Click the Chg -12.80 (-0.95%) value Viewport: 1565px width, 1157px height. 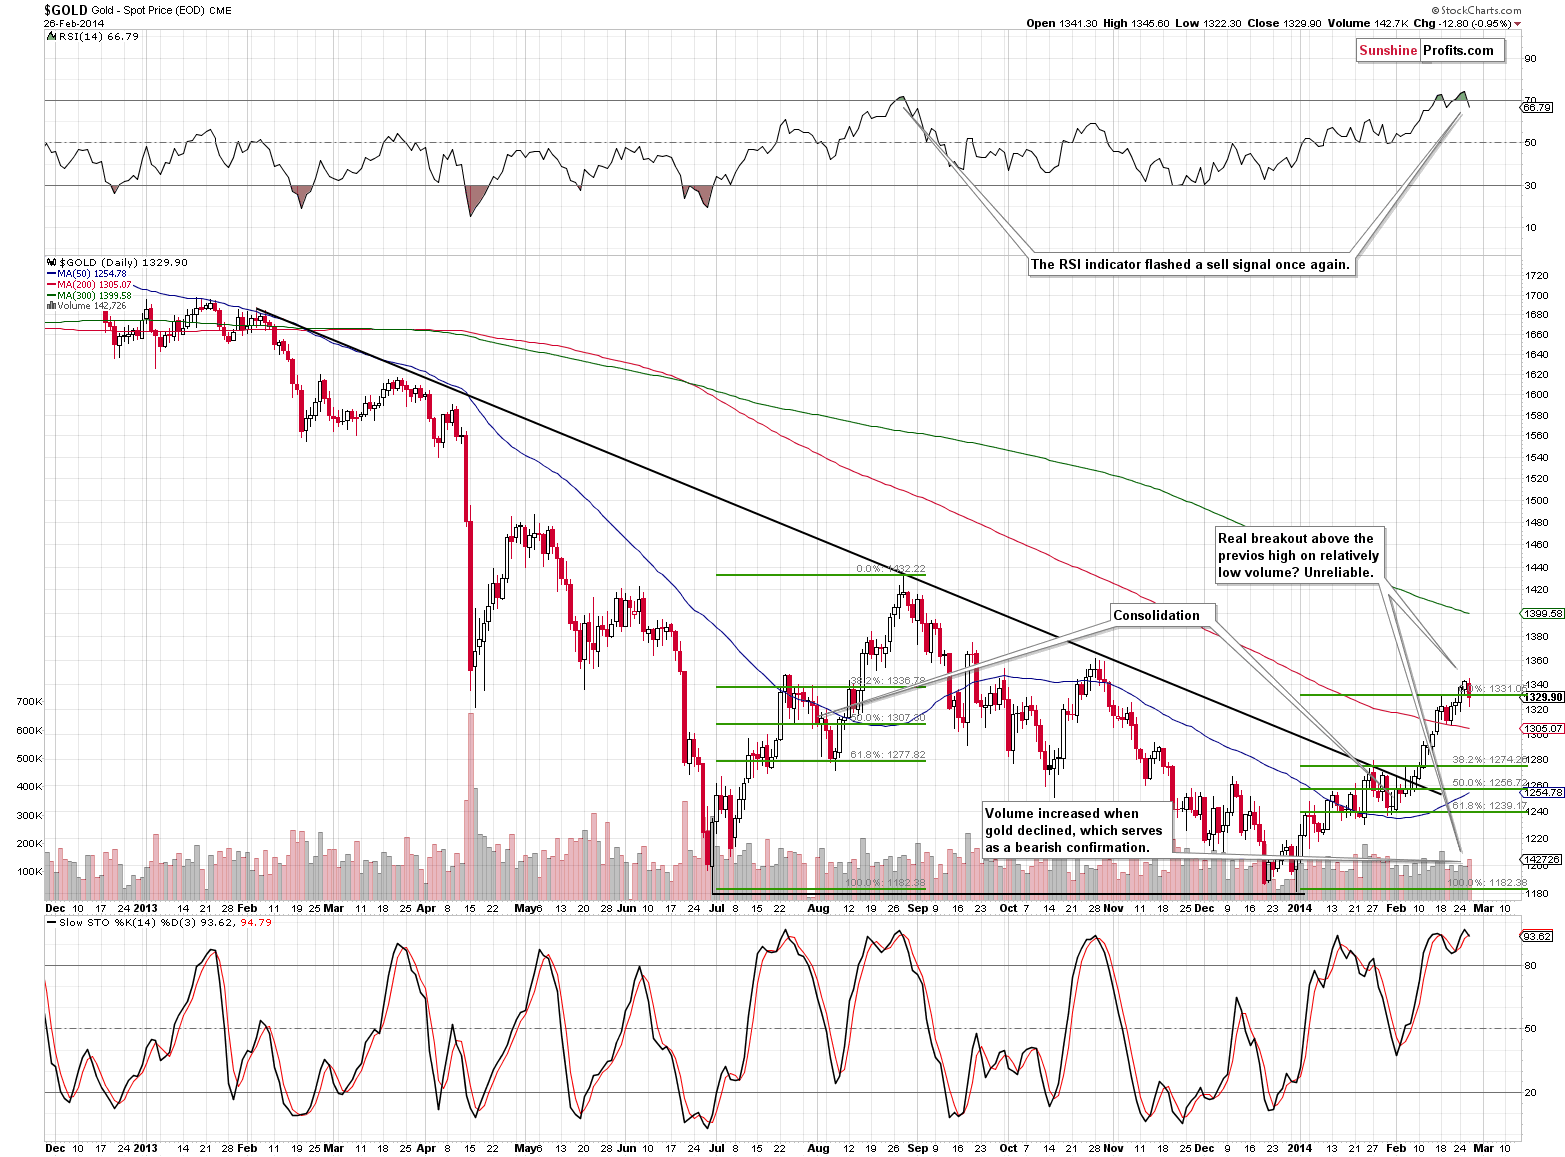1462,23
